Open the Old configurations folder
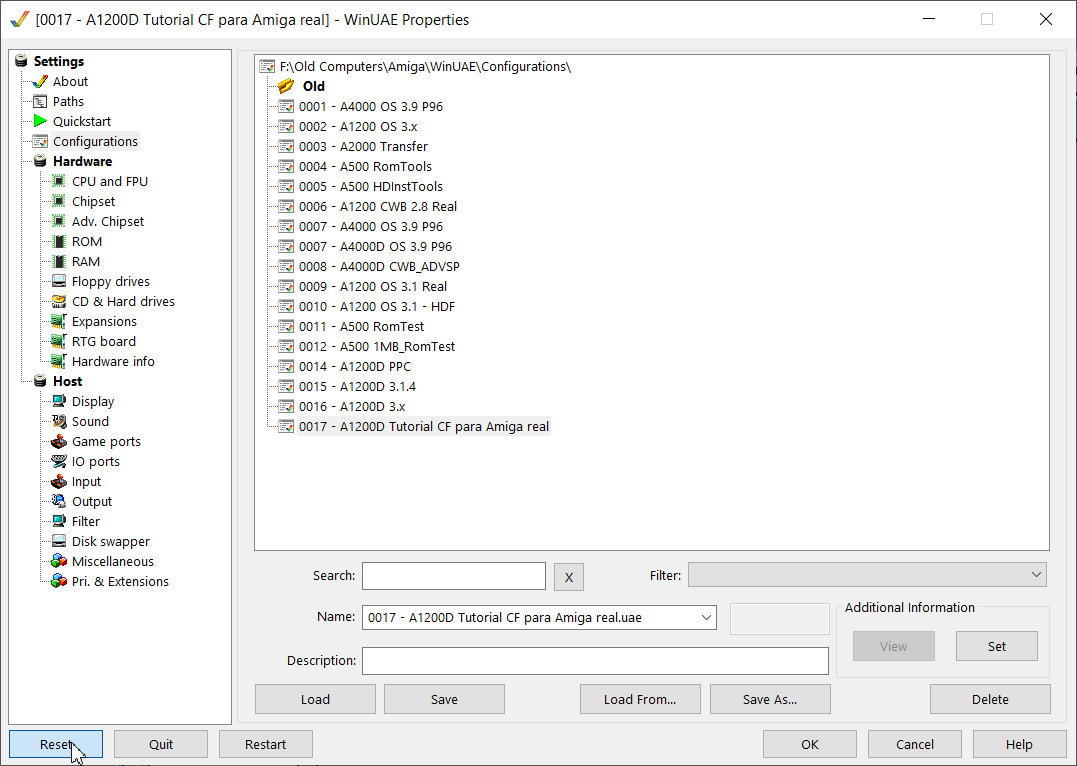Viewport: 1077px width, 766px height. tap(313, 87)
